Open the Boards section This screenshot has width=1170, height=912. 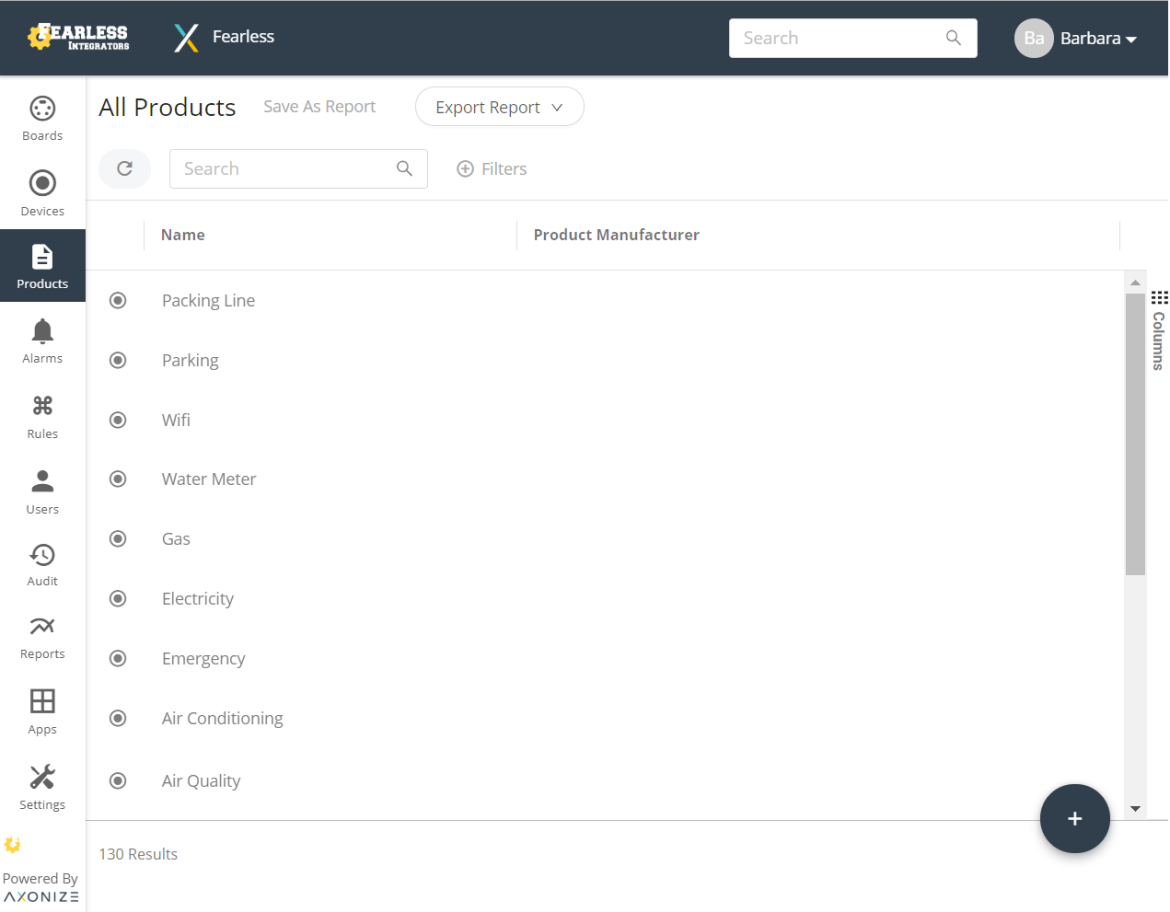[x=42, y=115]
